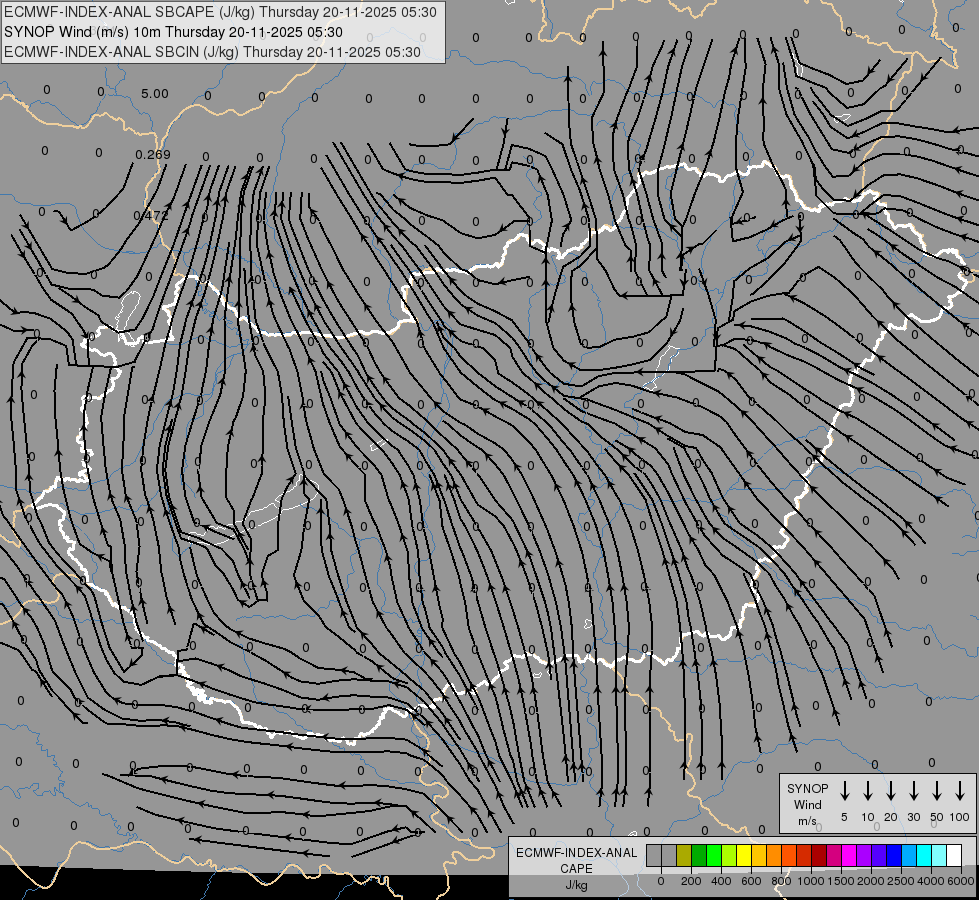The image size is (979, 900).
Task: Choose the magenta CAPE swatch
Action: click(849, 855)
